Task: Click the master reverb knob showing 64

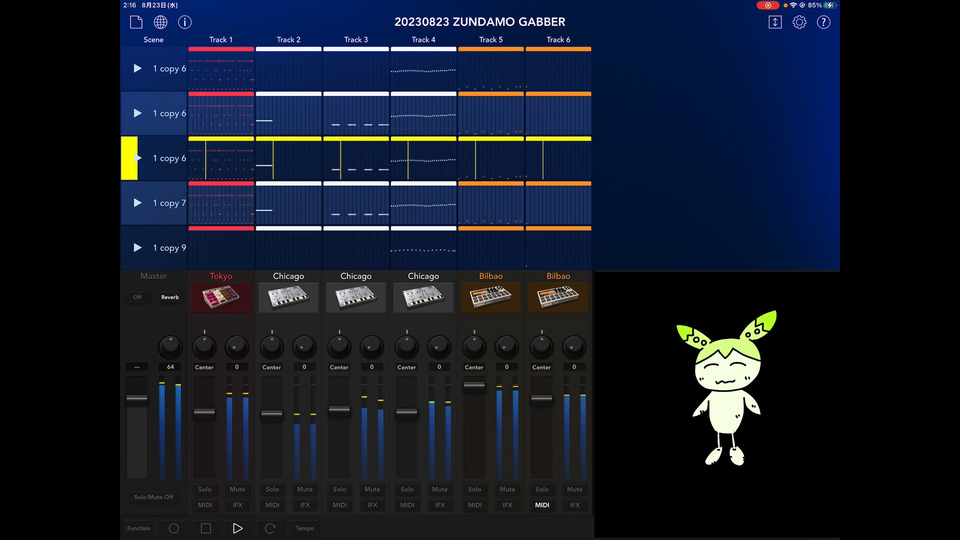Action: pyautogui.click(x=170, y=347)
